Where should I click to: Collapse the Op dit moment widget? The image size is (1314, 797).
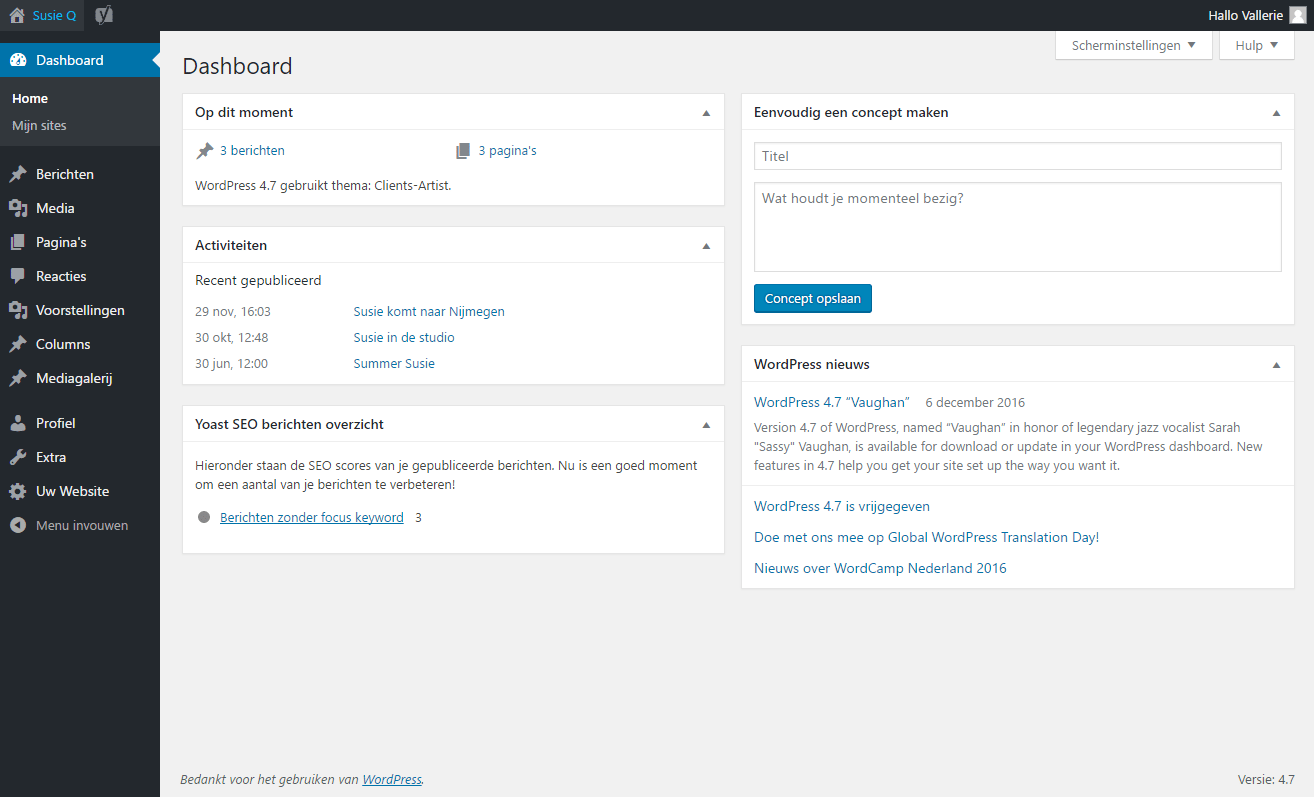(706, 113)
